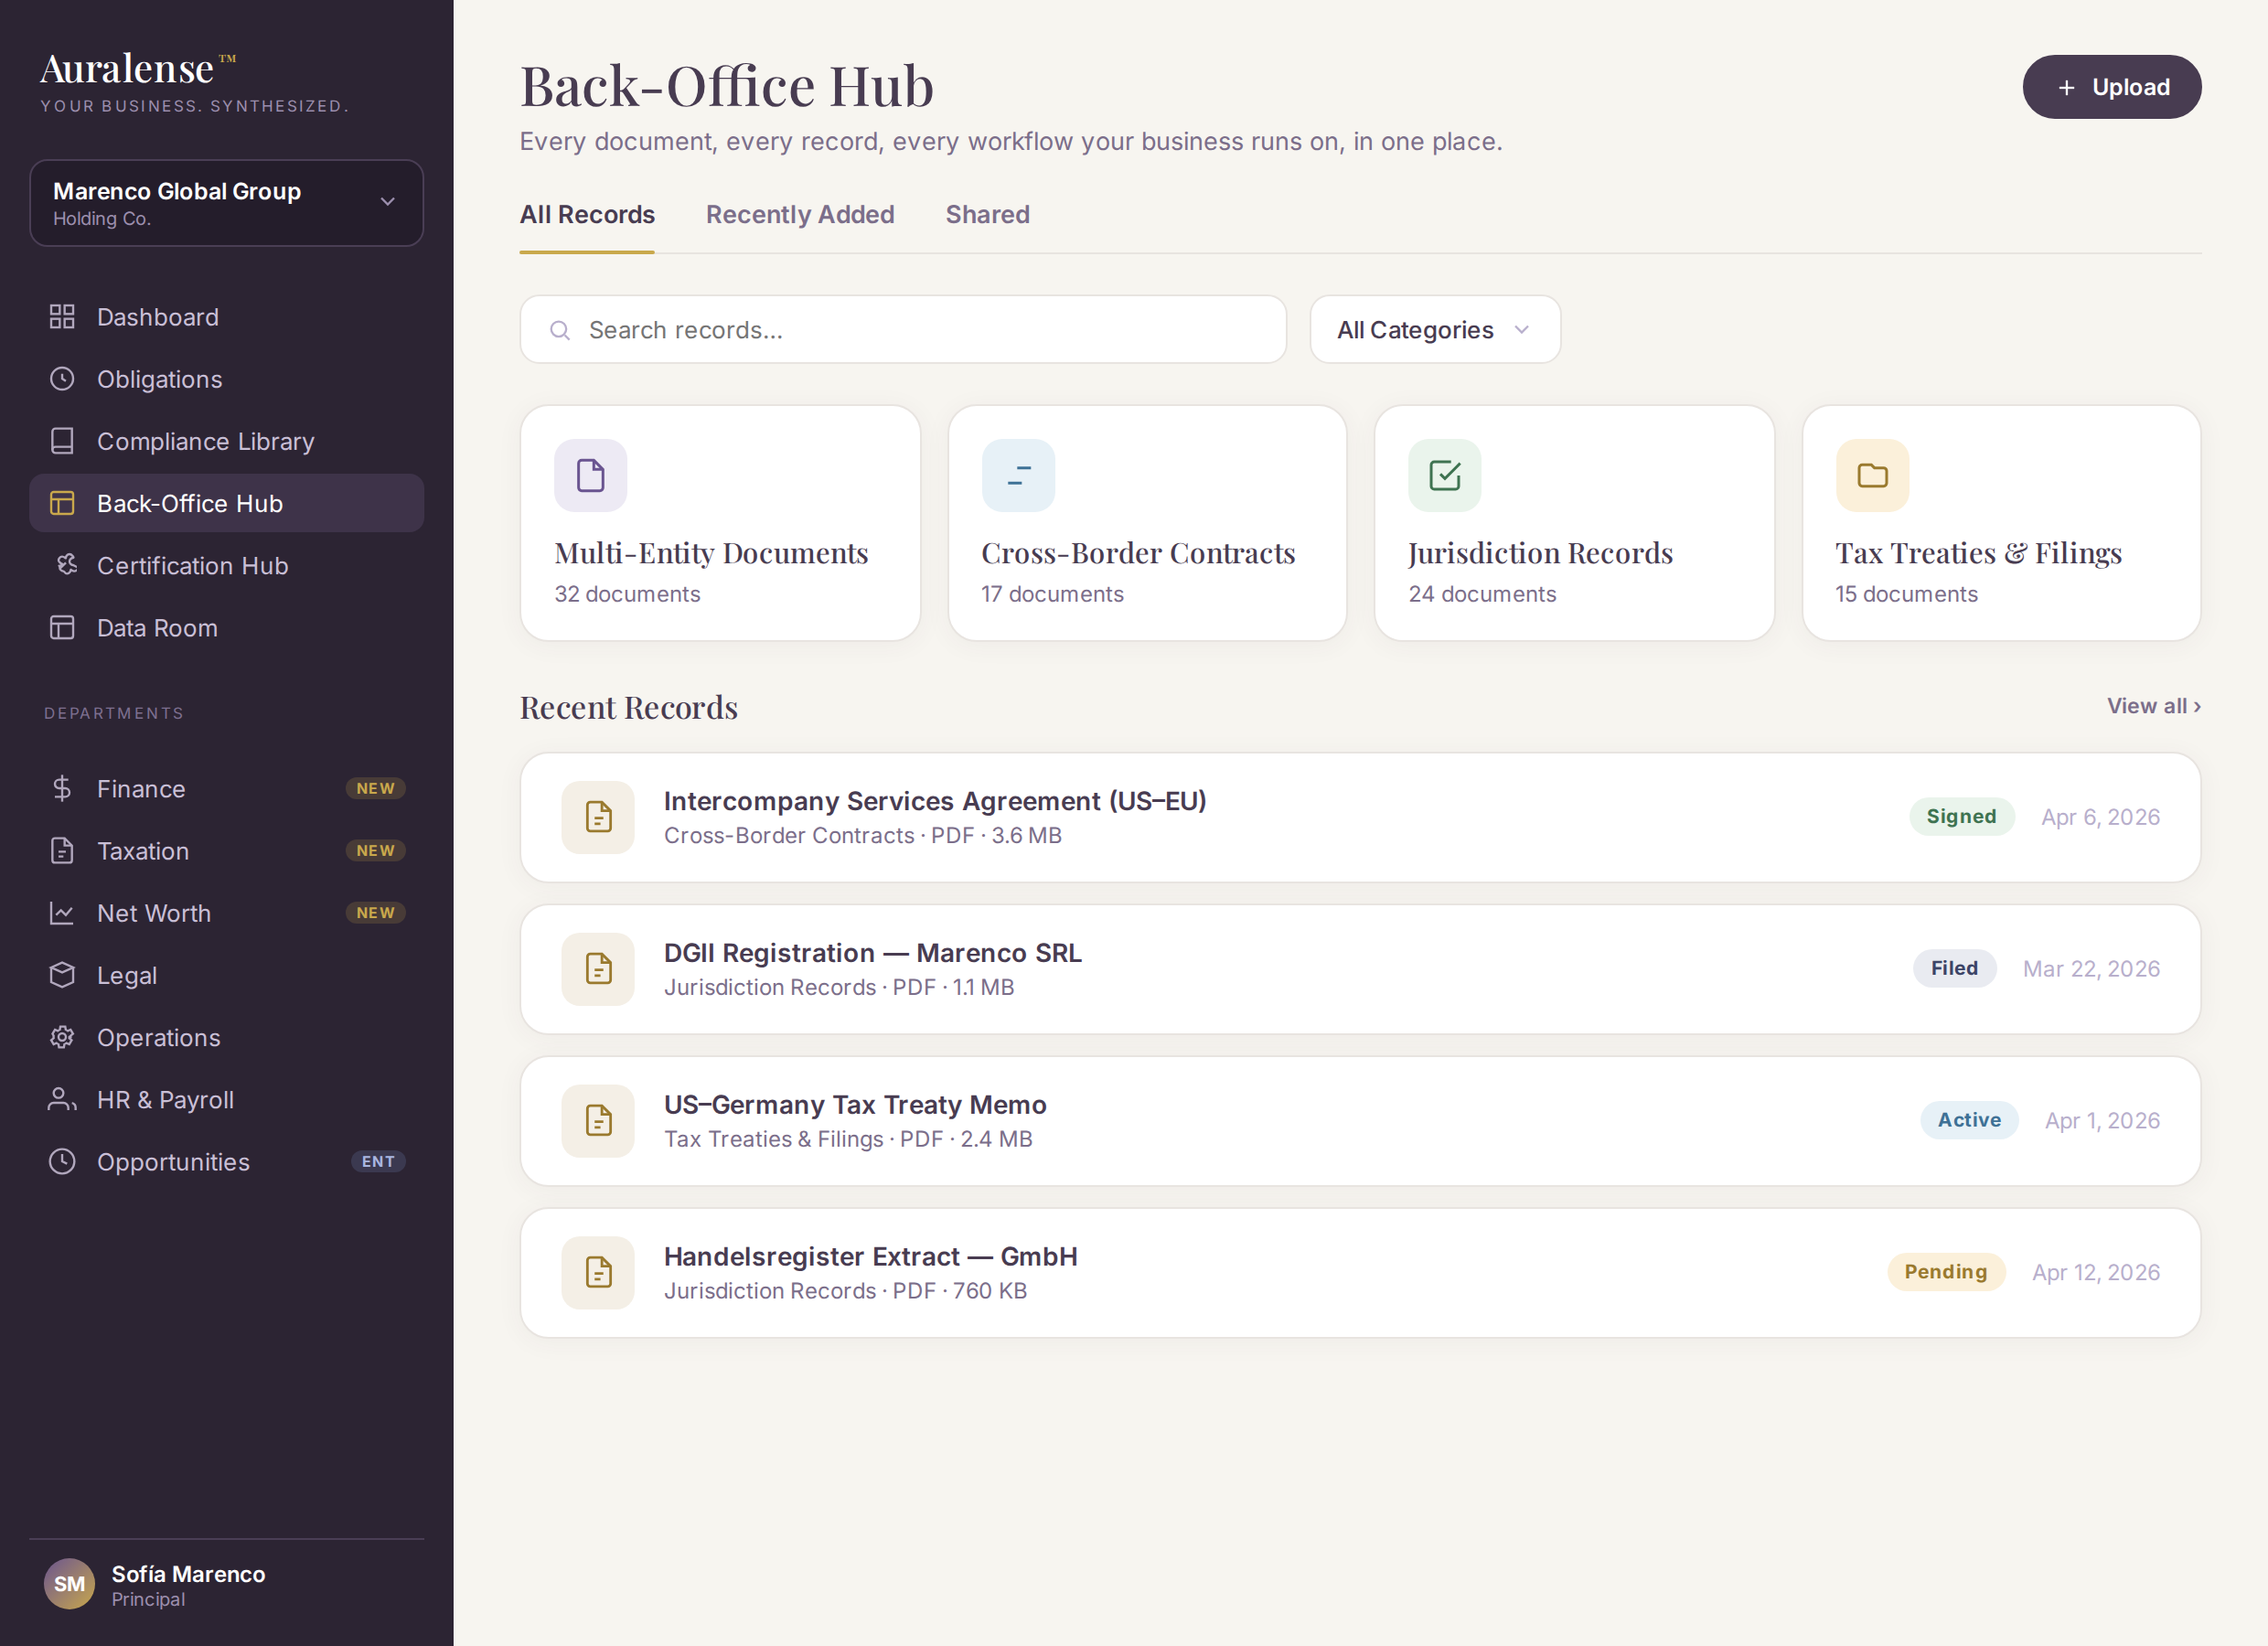The height and width of the screenshot is (1646, 2268).
Task: Click the DGII Registration file icon
Action: [598, 969]
